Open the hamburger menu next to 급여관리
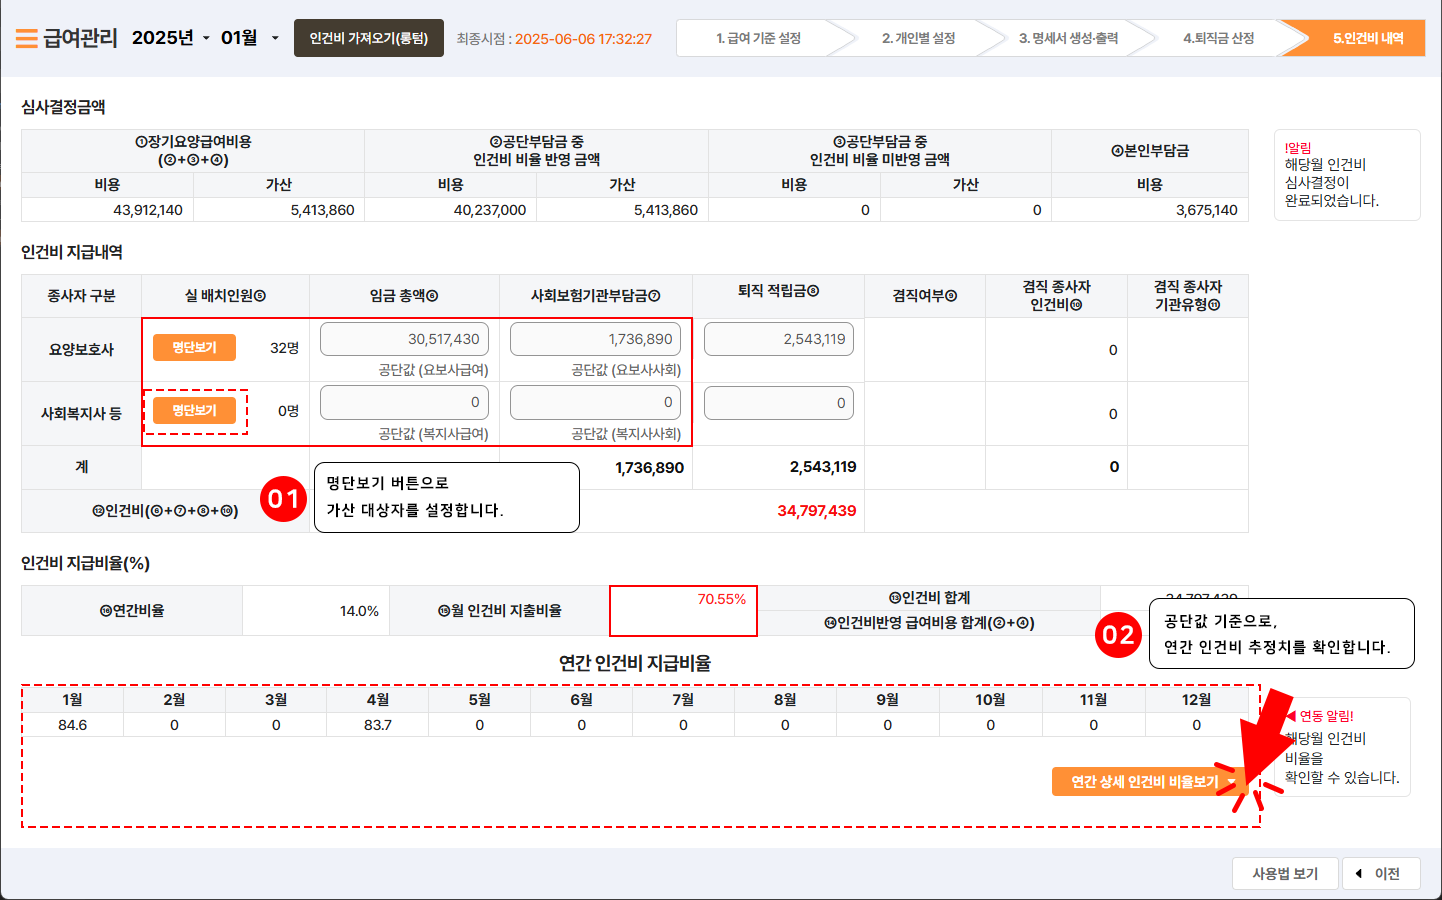Image resolution: width=1442 pixels, height=900 pixels. [27, 39]
